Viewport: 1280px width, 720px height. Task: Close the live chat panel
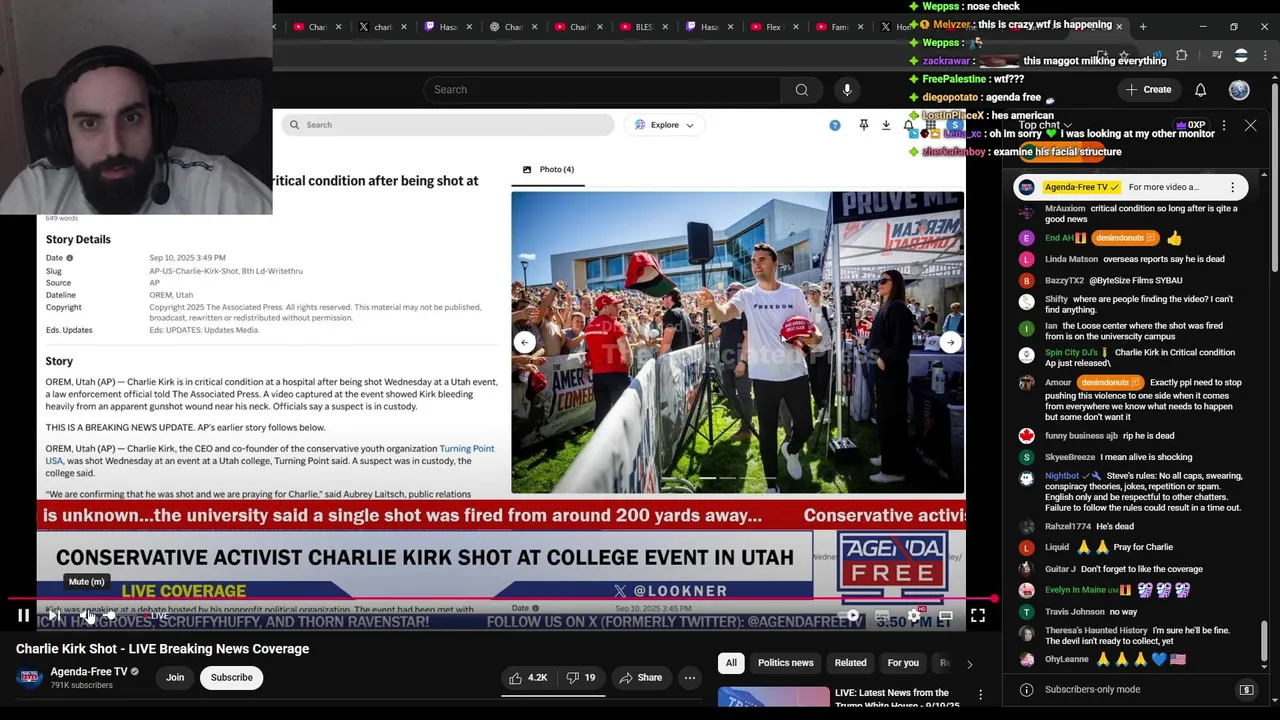1250,125
